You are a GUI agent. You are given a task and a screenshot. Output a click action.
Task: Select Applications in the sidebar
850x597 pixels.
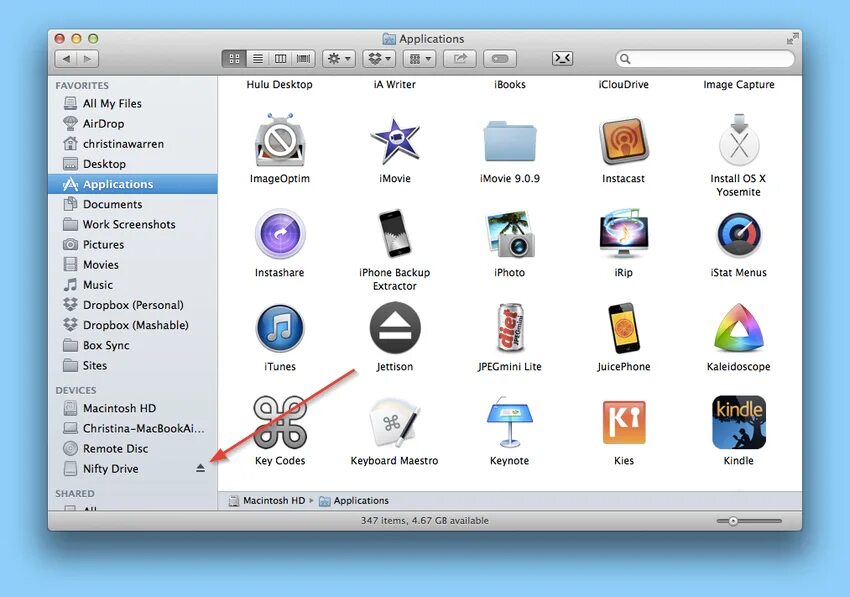coord(132,184)
